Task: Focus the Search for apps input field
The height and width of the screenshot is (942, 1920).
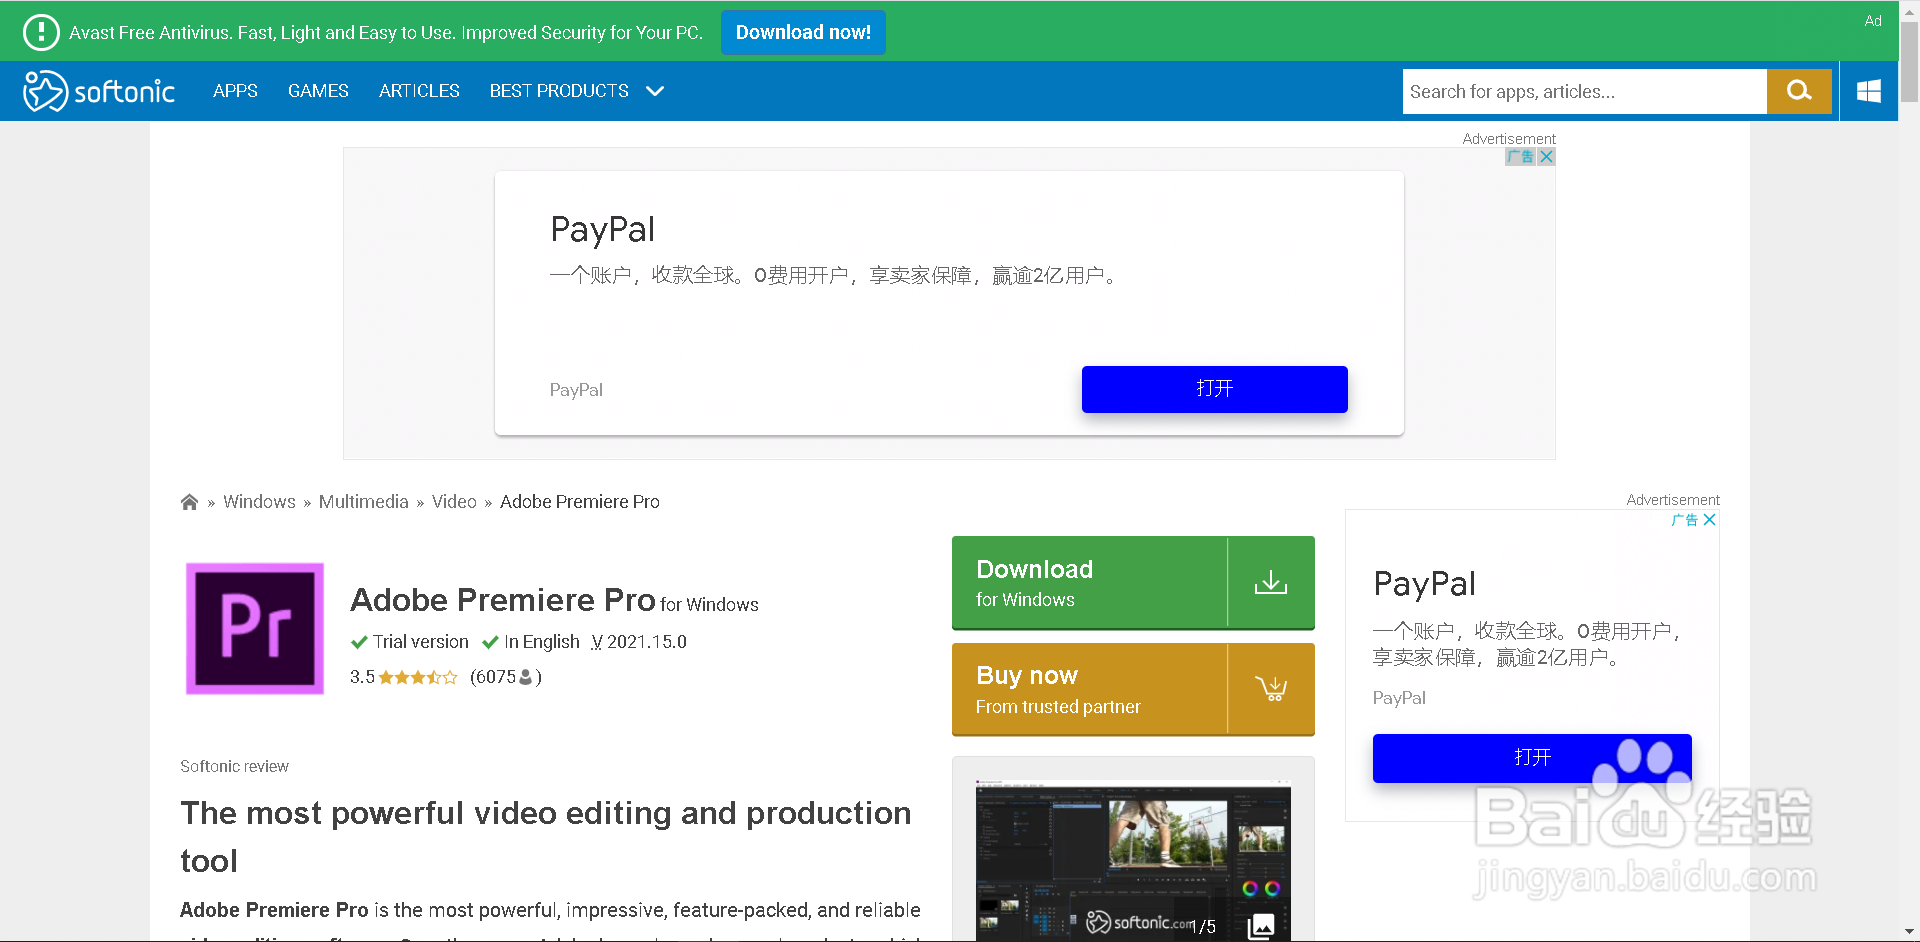Action: coord(1585,91)
